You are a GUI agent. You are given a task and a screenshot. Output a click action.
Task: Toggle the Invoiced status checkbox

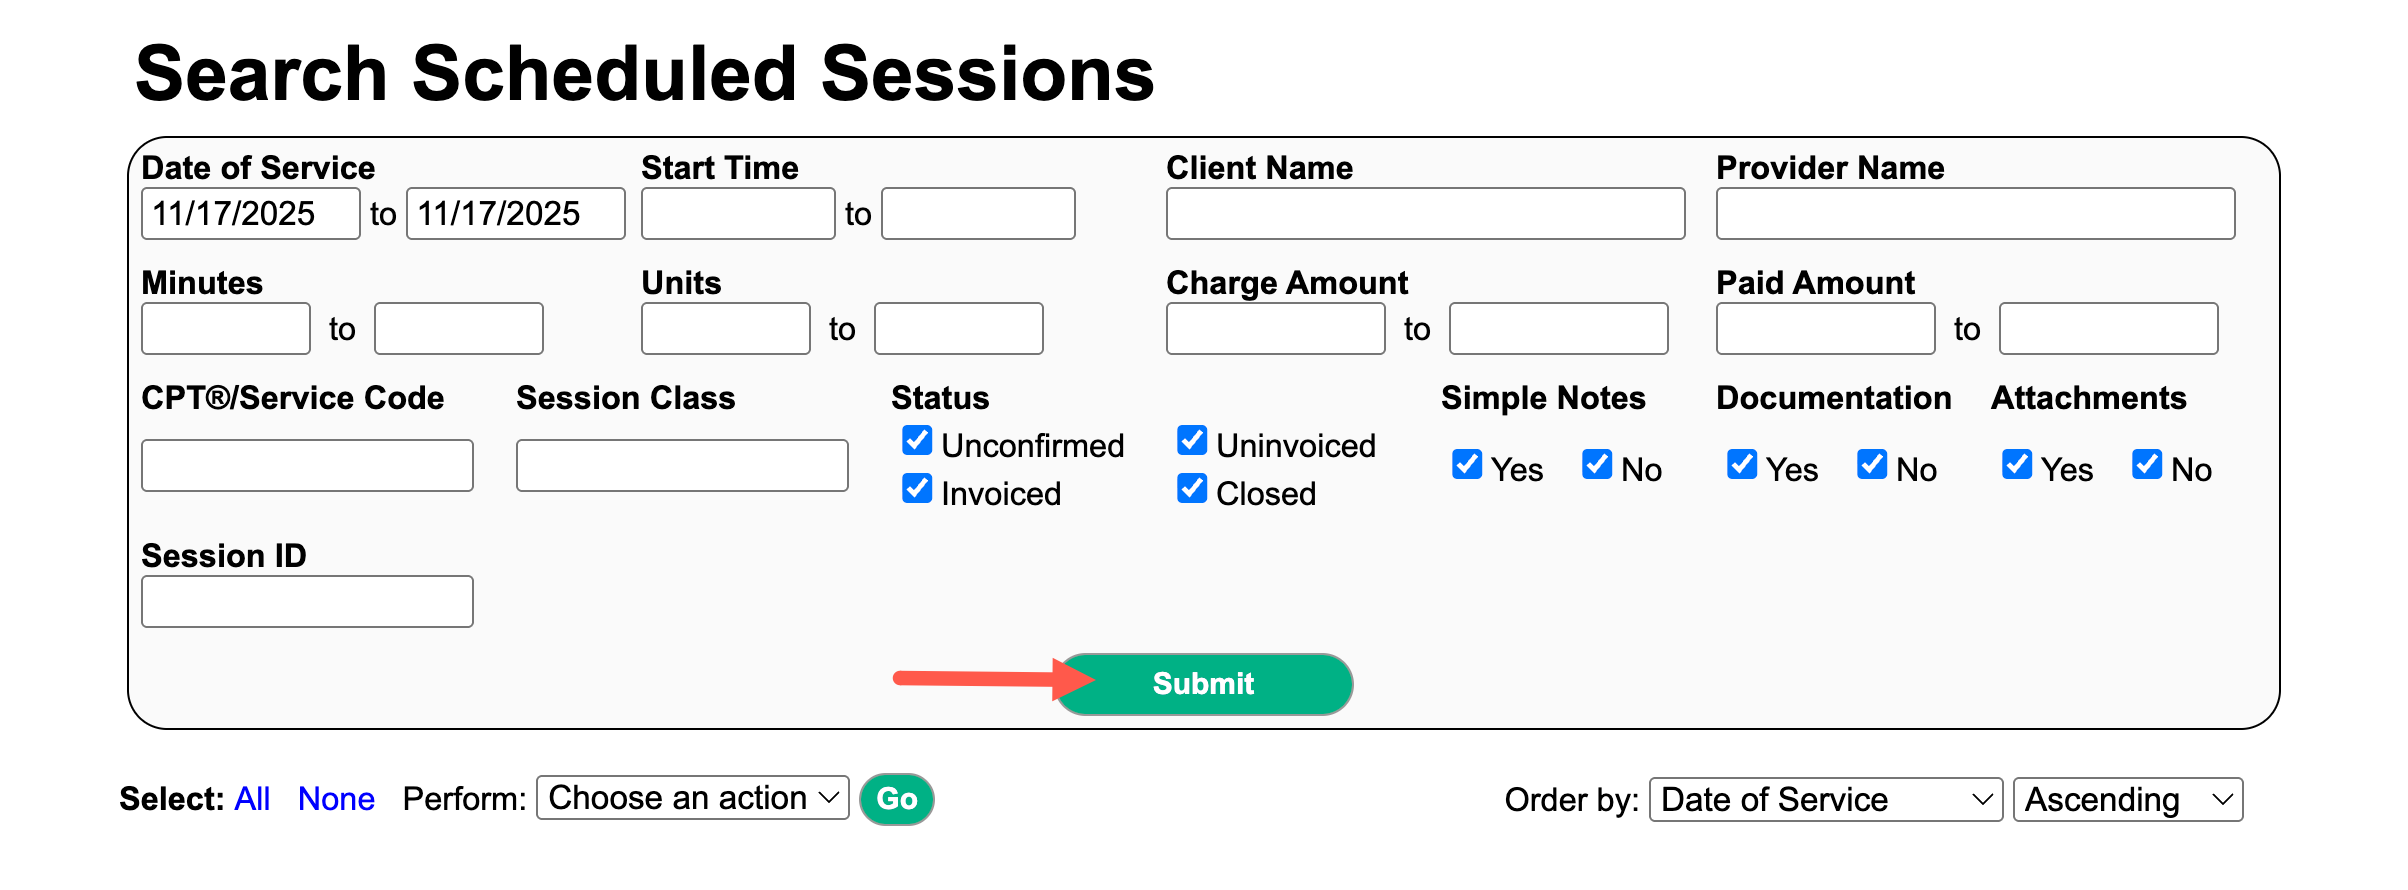tap(917, 489)
